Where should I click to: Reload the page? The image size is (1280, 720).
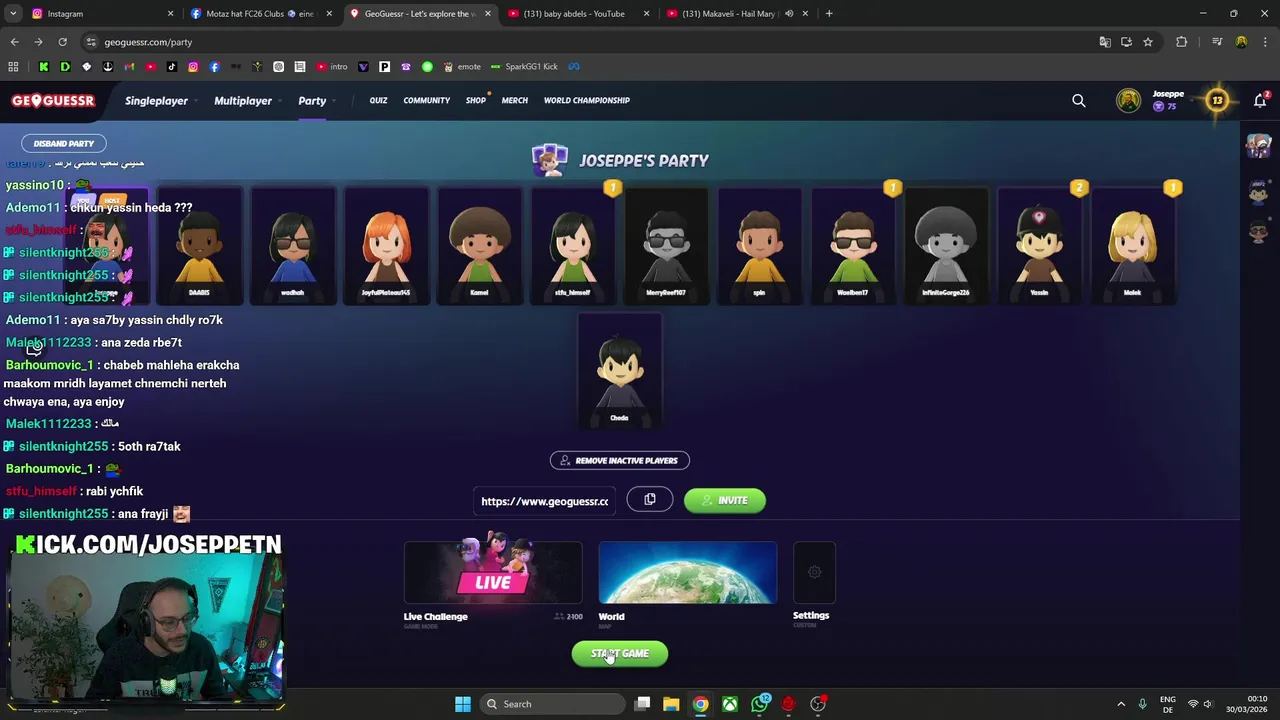(x=62, y=42)
